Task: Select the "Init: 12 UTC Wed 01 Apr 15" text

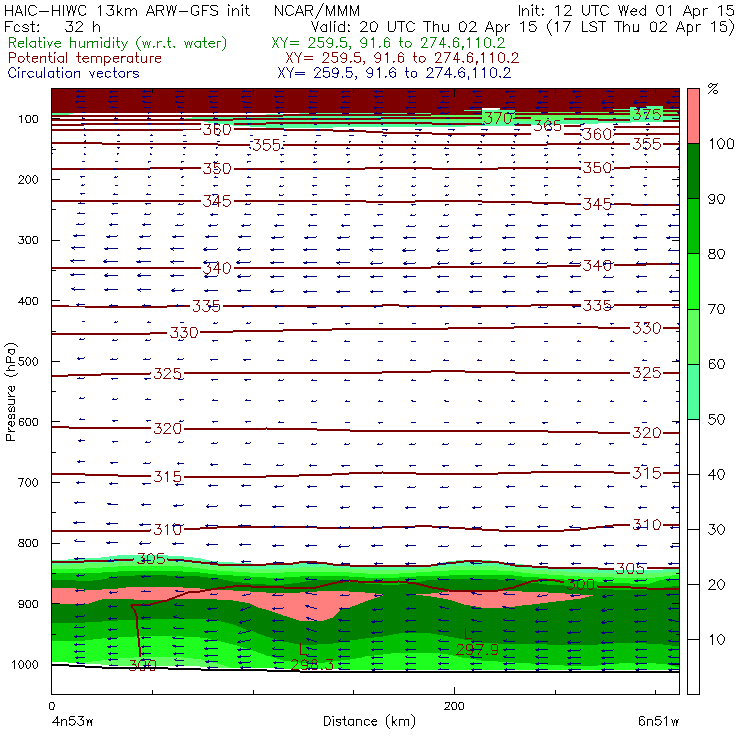Action: coord(626,10)
